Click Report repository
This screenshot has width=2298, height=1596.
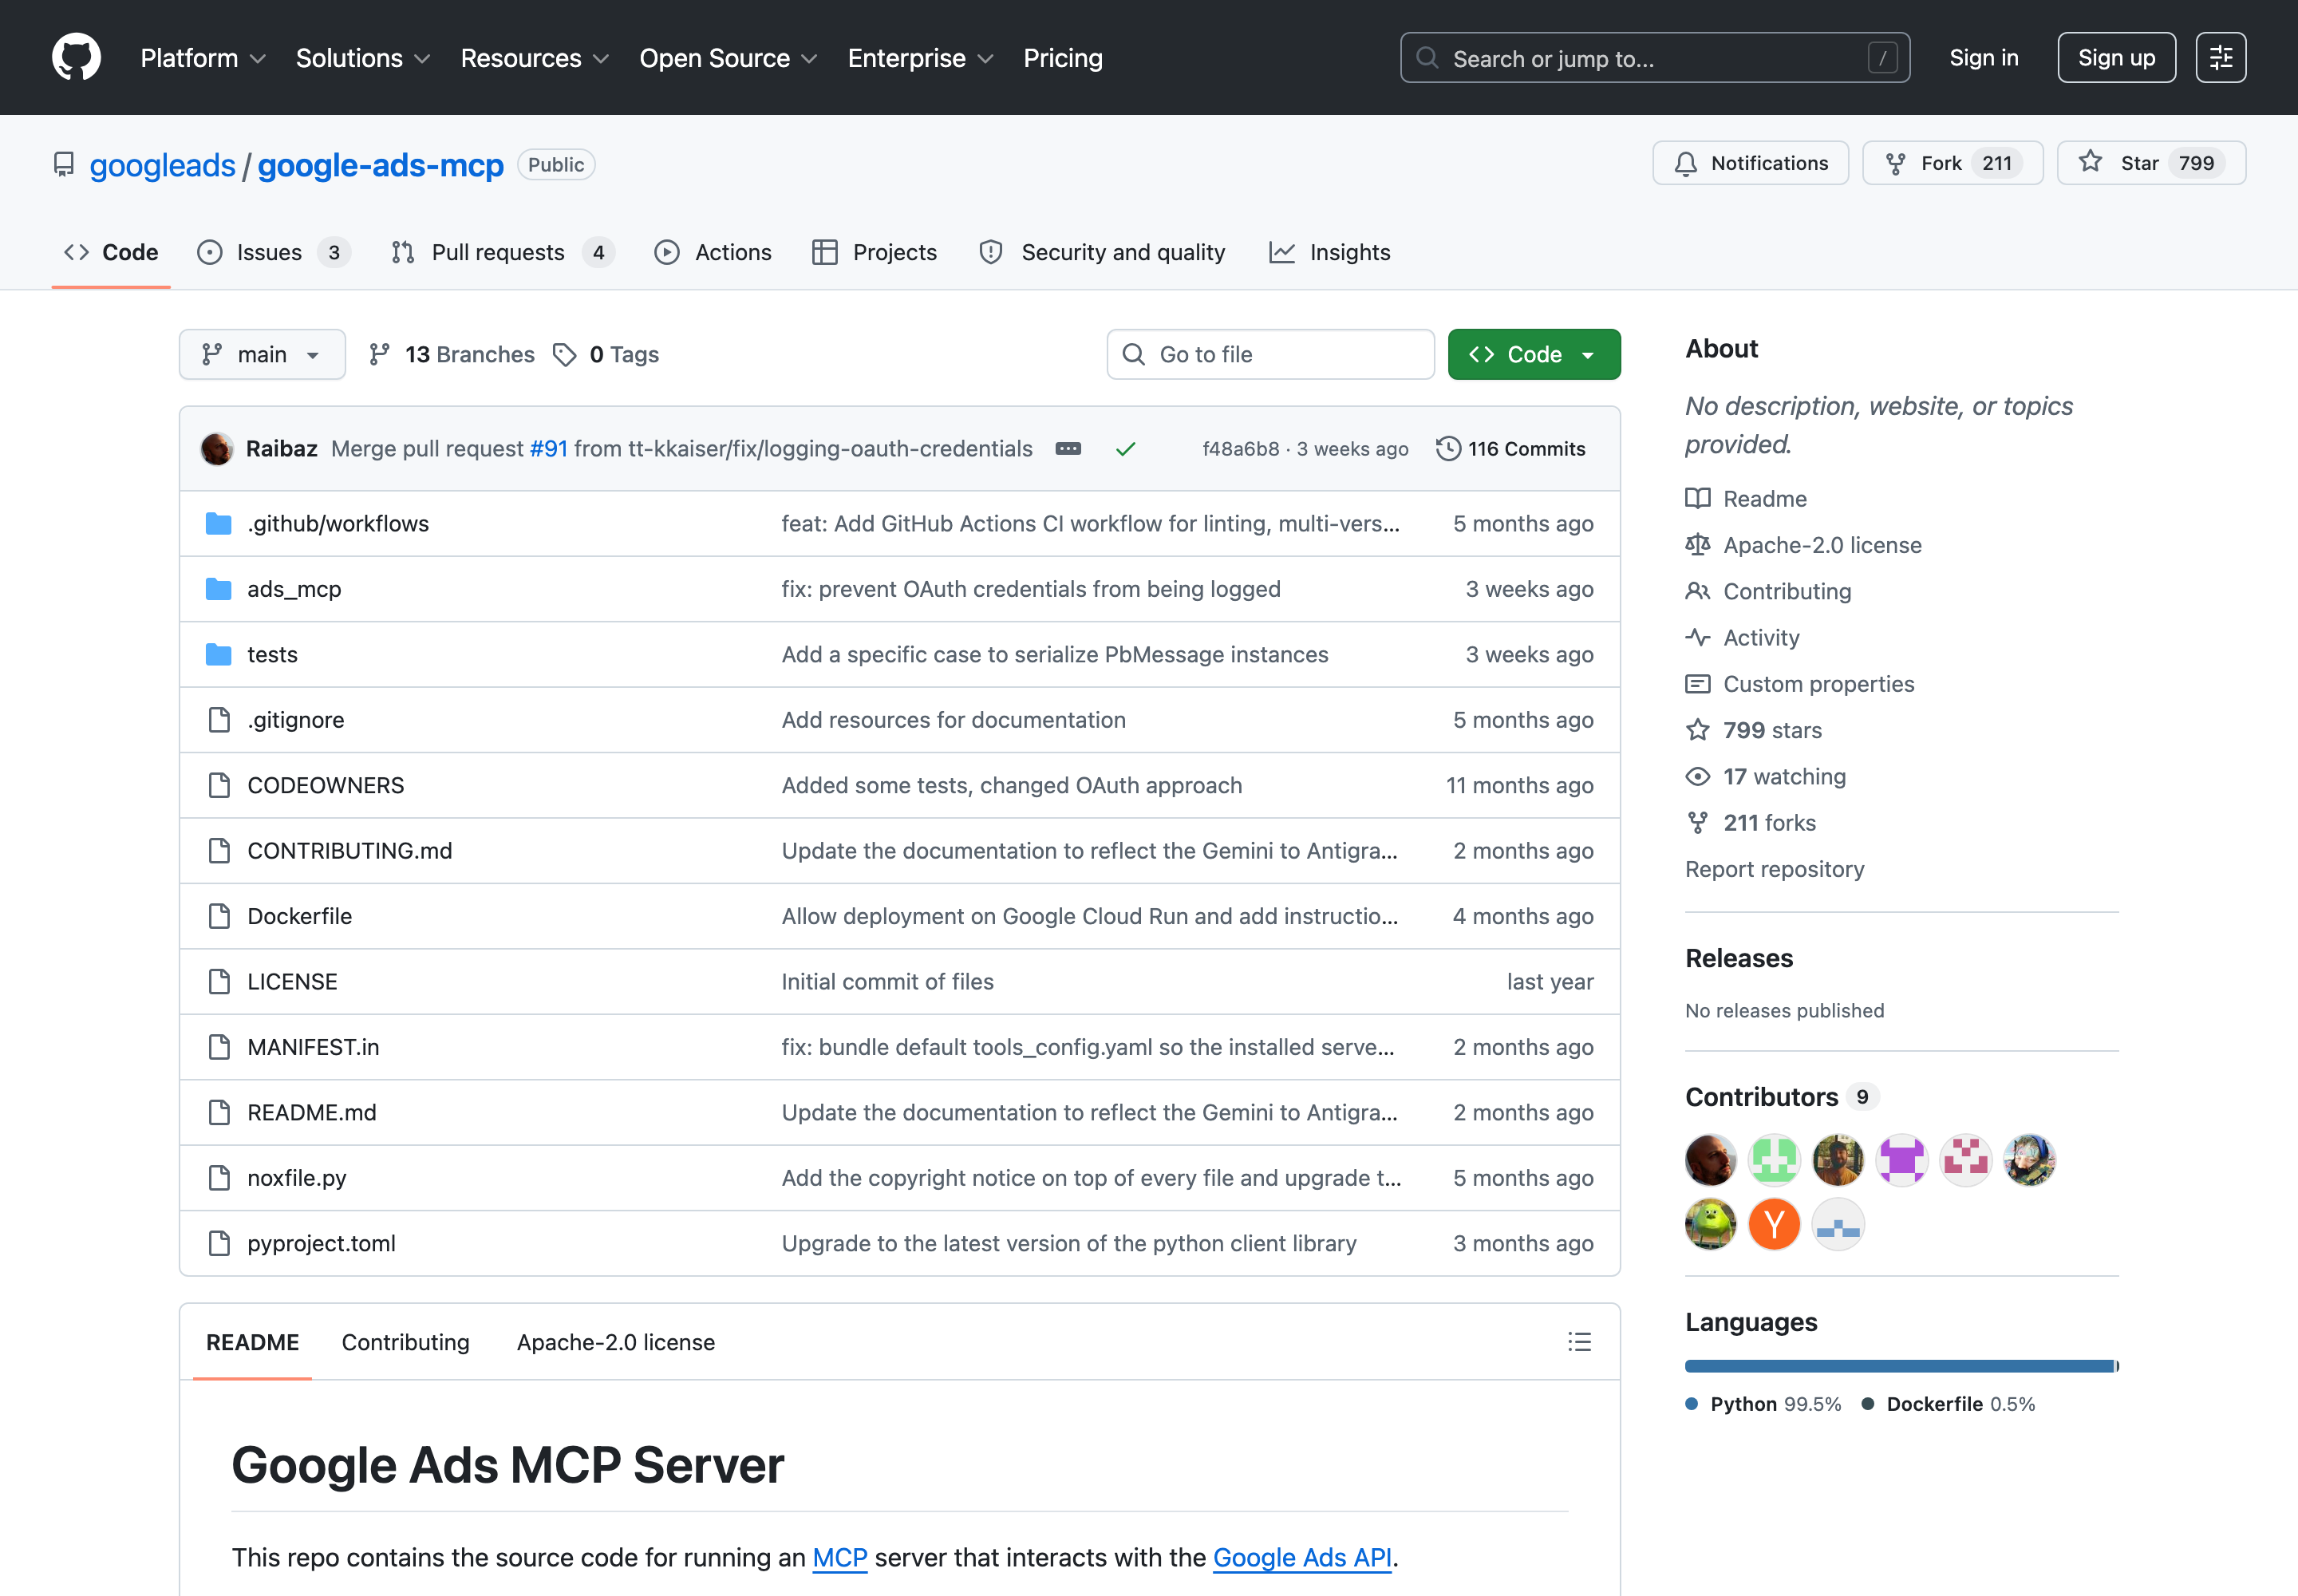coord(1774,869)
